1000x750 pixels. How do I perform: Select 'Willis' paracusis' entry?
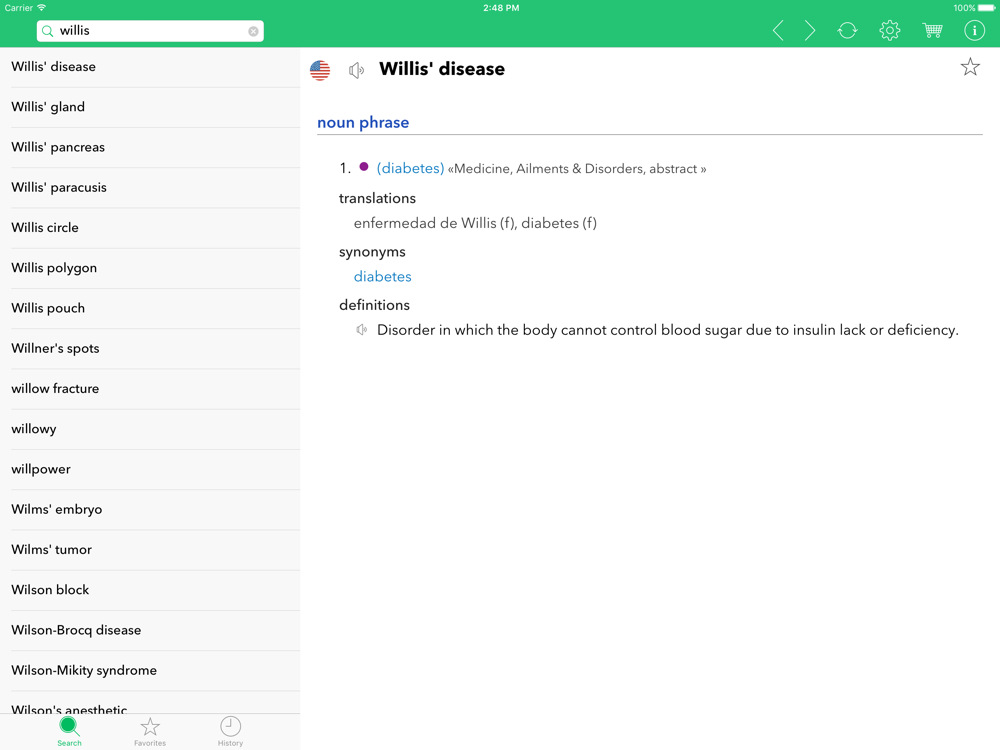coord(150,188)
